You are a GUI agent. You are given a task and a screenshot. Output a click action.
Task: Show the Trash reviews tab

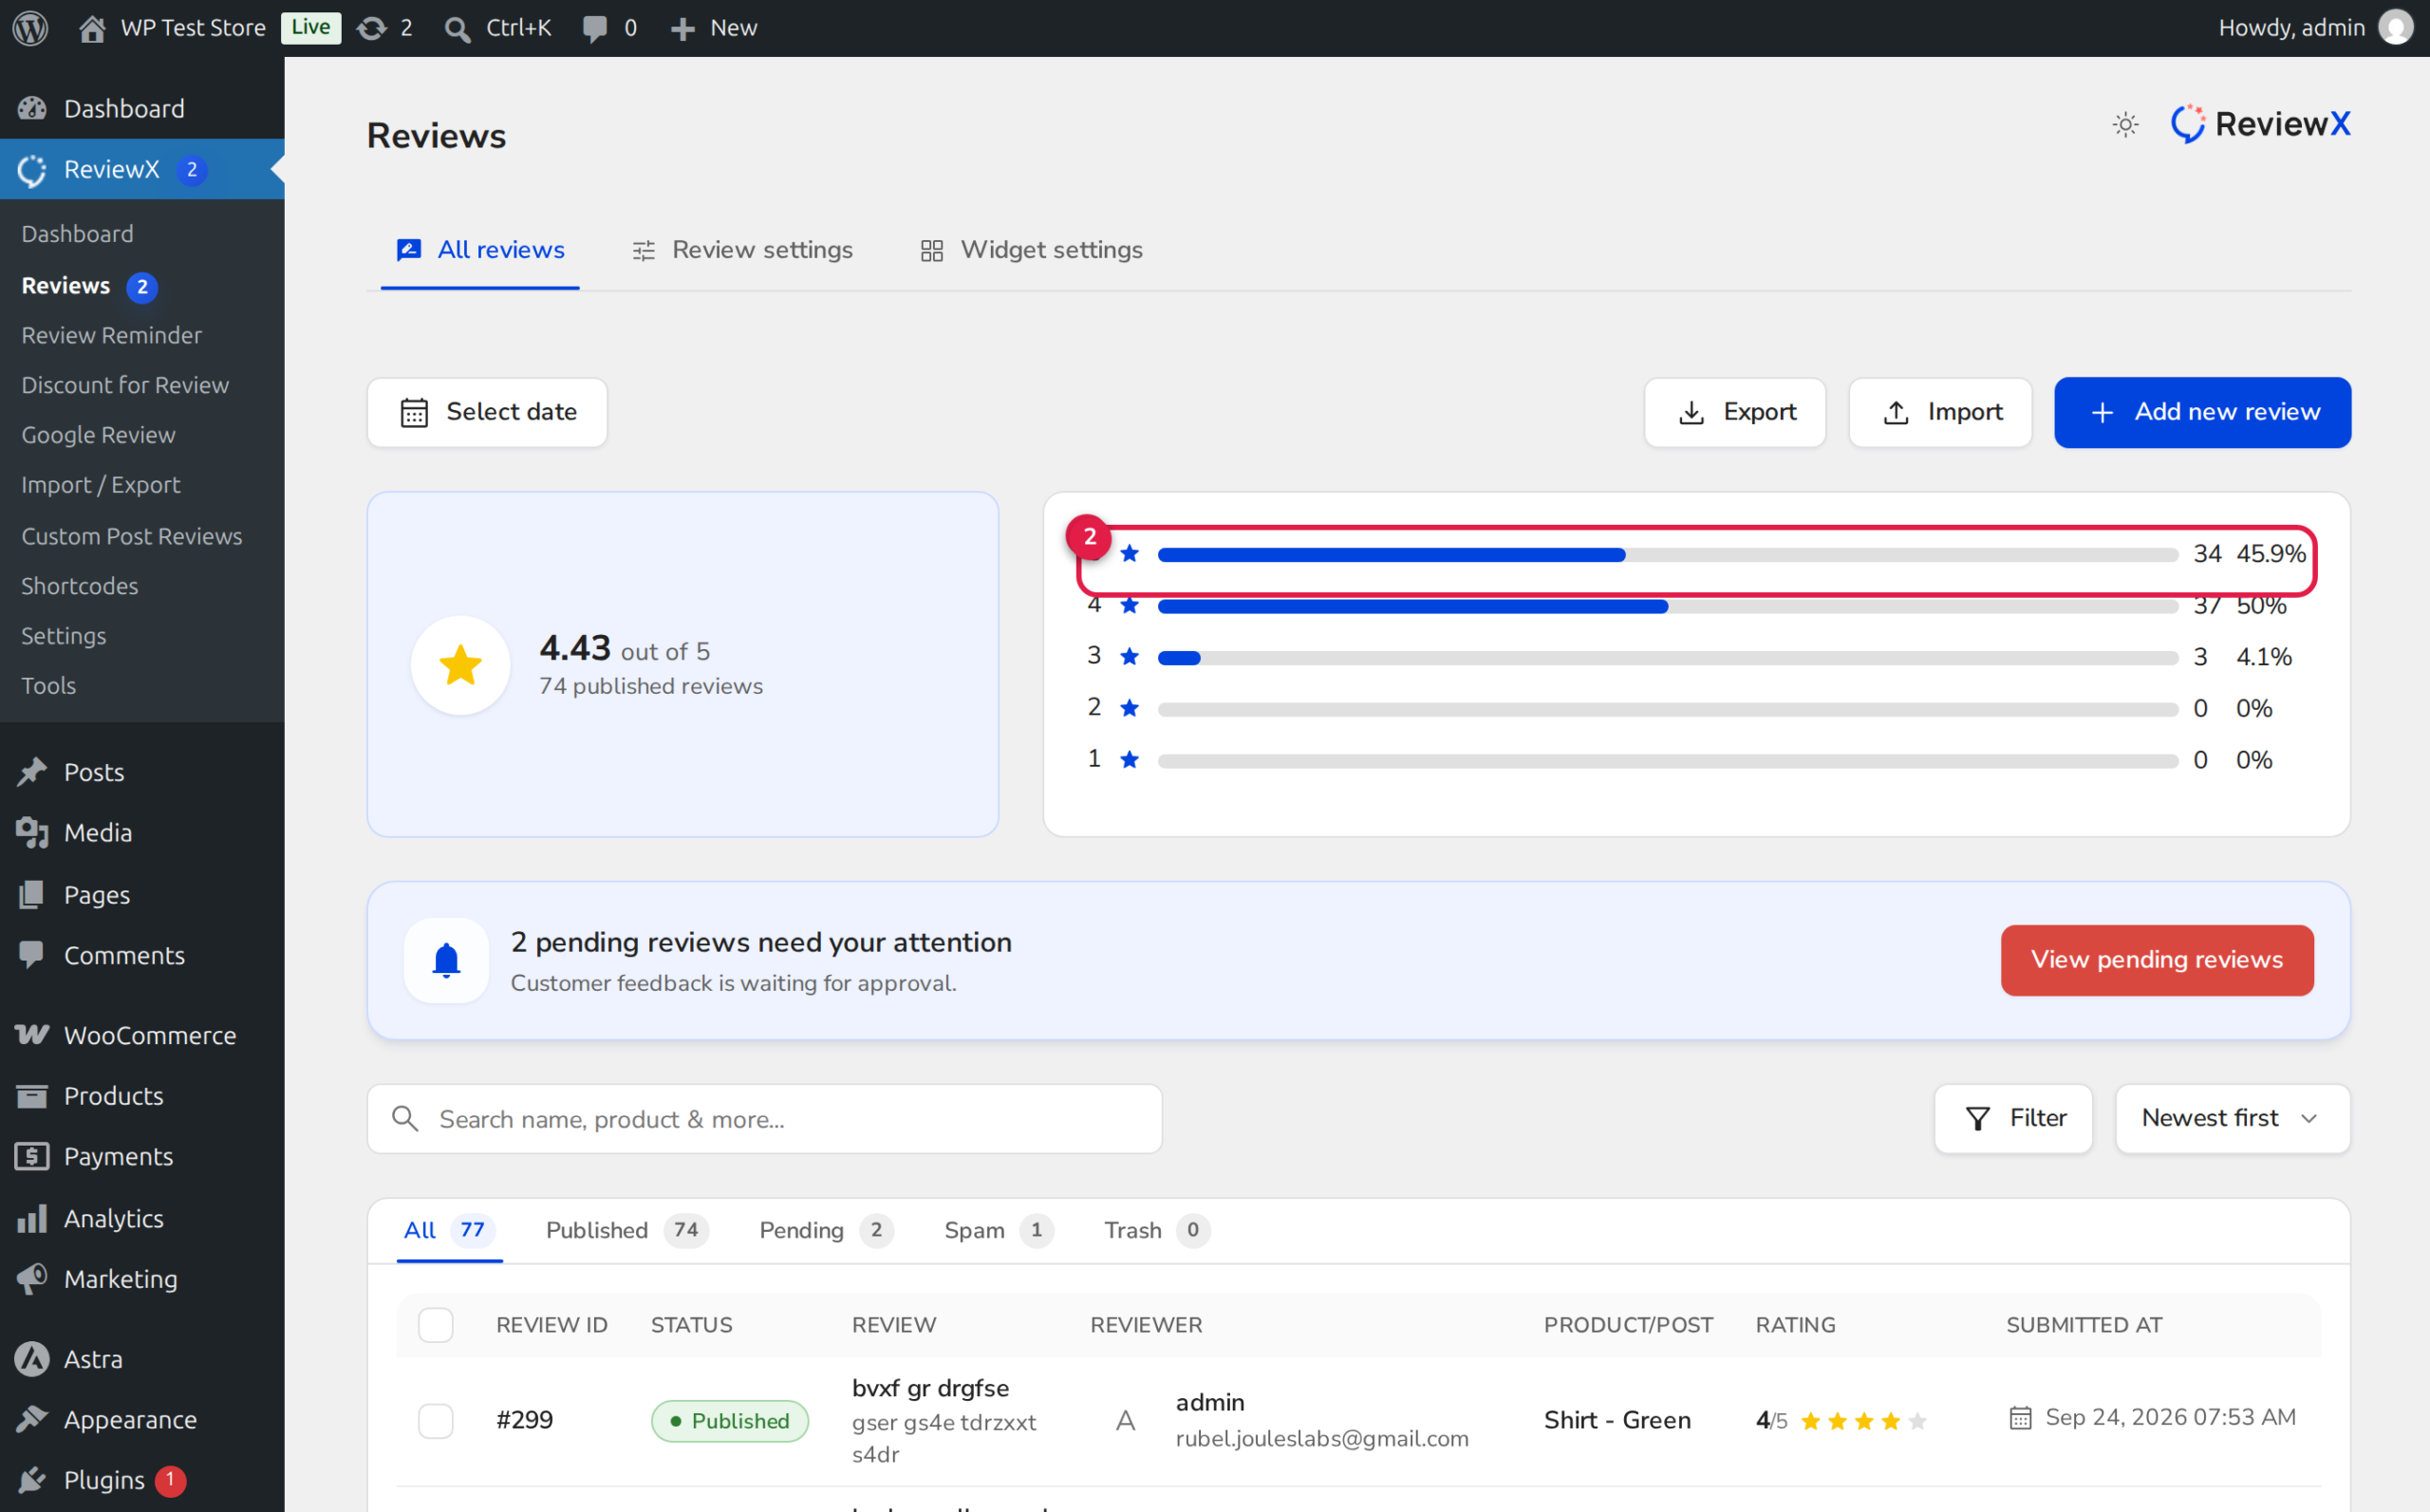point(1156,1230)
